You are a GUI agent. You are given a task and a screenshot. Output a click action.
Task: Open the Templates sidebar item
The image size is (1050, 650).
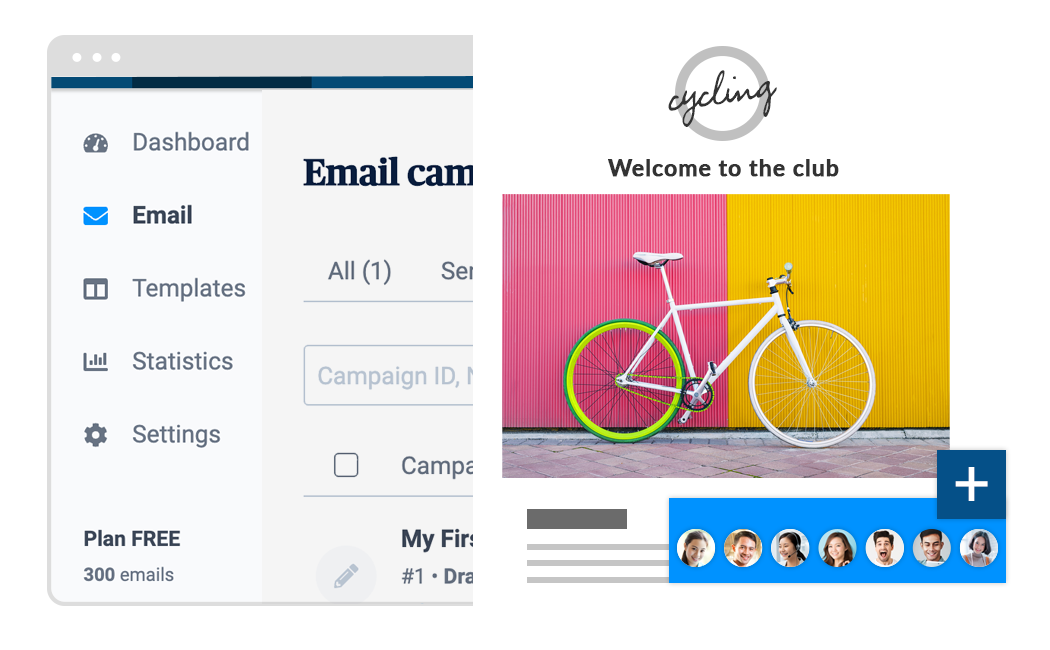click(189, 289)
